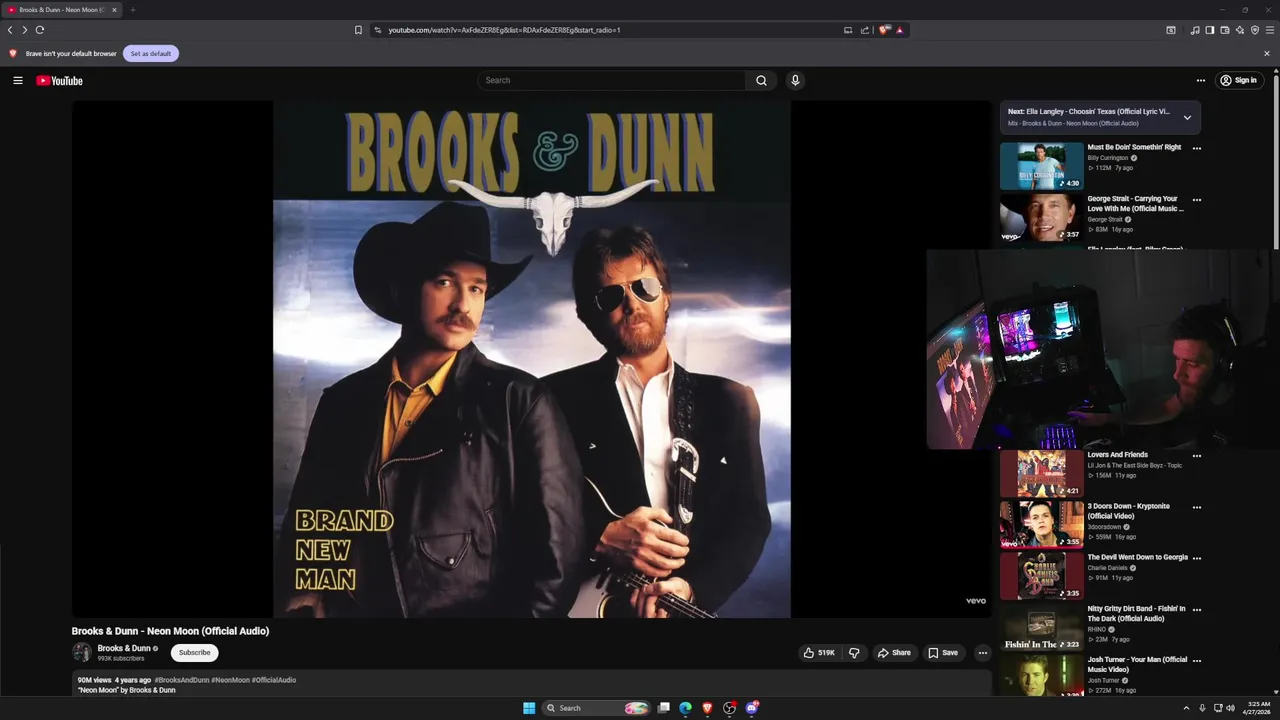Open the Brave Wallet icon

(1224, 30)
